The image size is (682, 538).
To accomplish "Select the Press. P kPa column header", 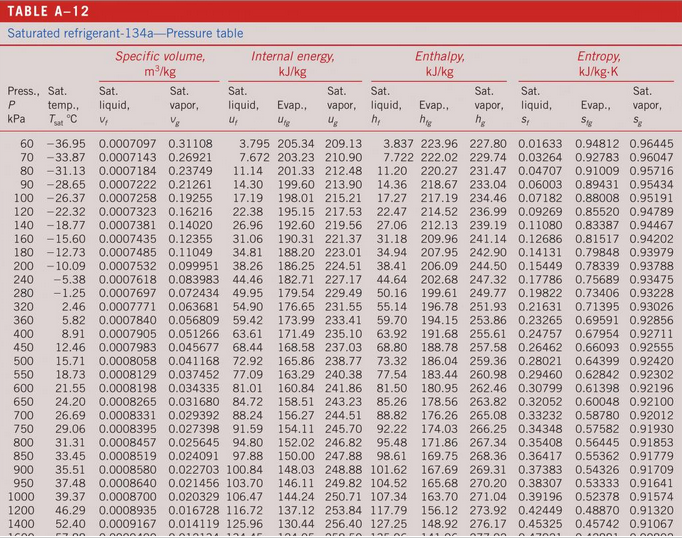I will click(x=23, y=104).
